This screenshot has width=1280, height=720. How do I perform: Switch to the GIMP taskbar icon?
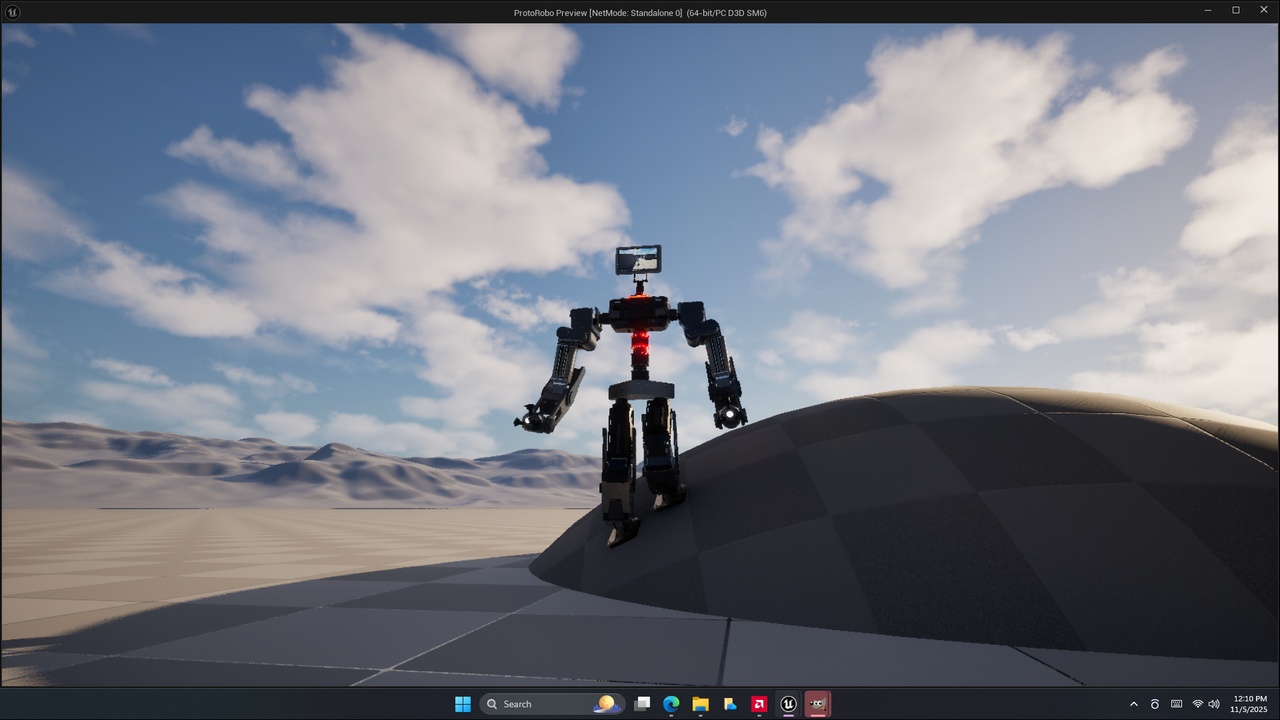click(818, 704)
